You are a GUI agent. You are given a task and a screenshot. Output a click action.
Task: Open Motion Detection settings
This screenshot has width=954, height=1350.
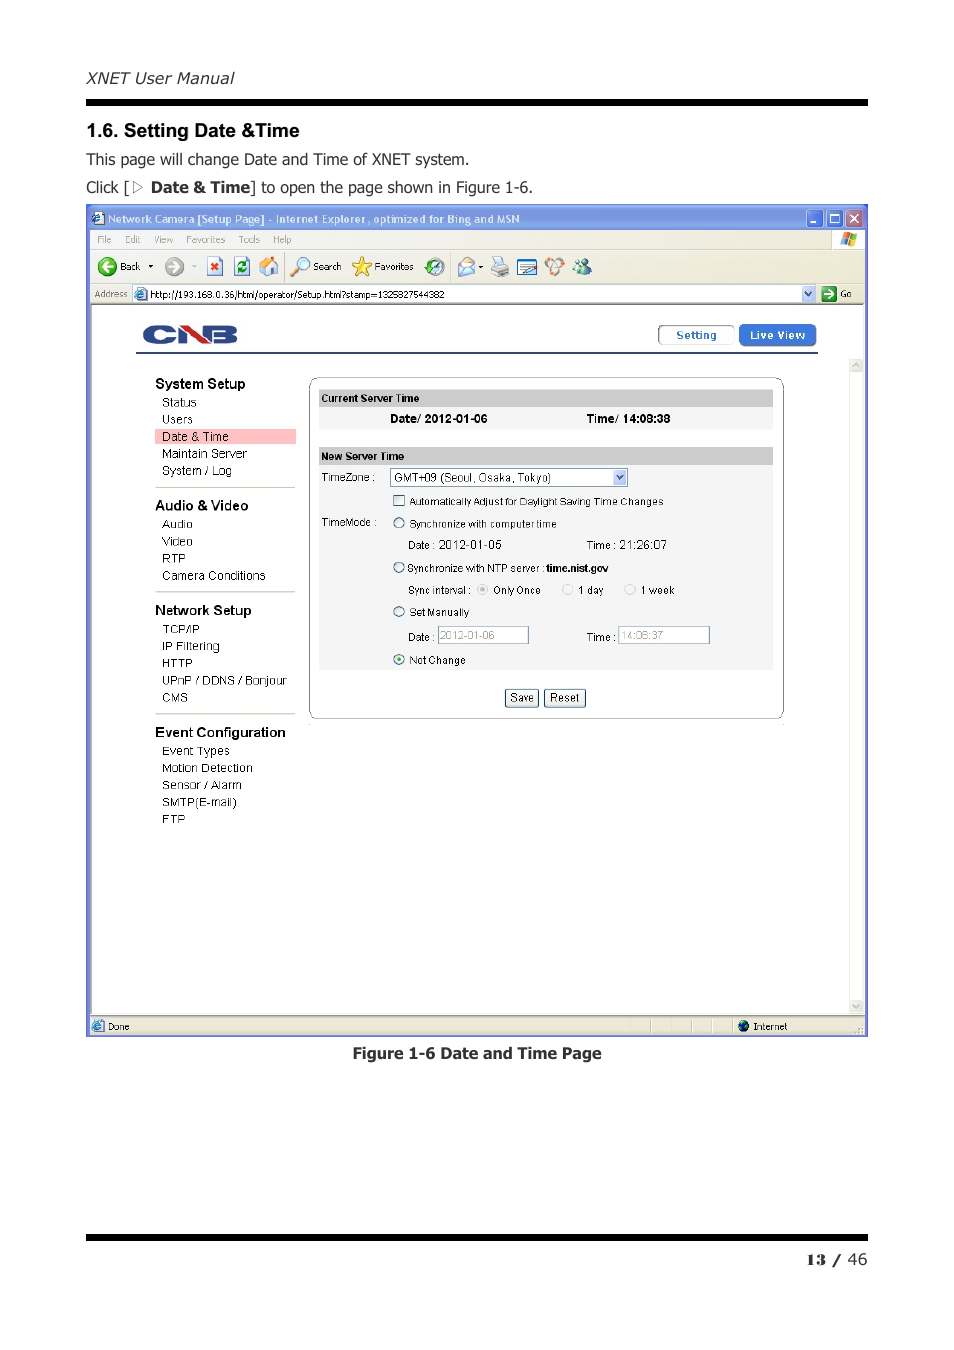207,768
